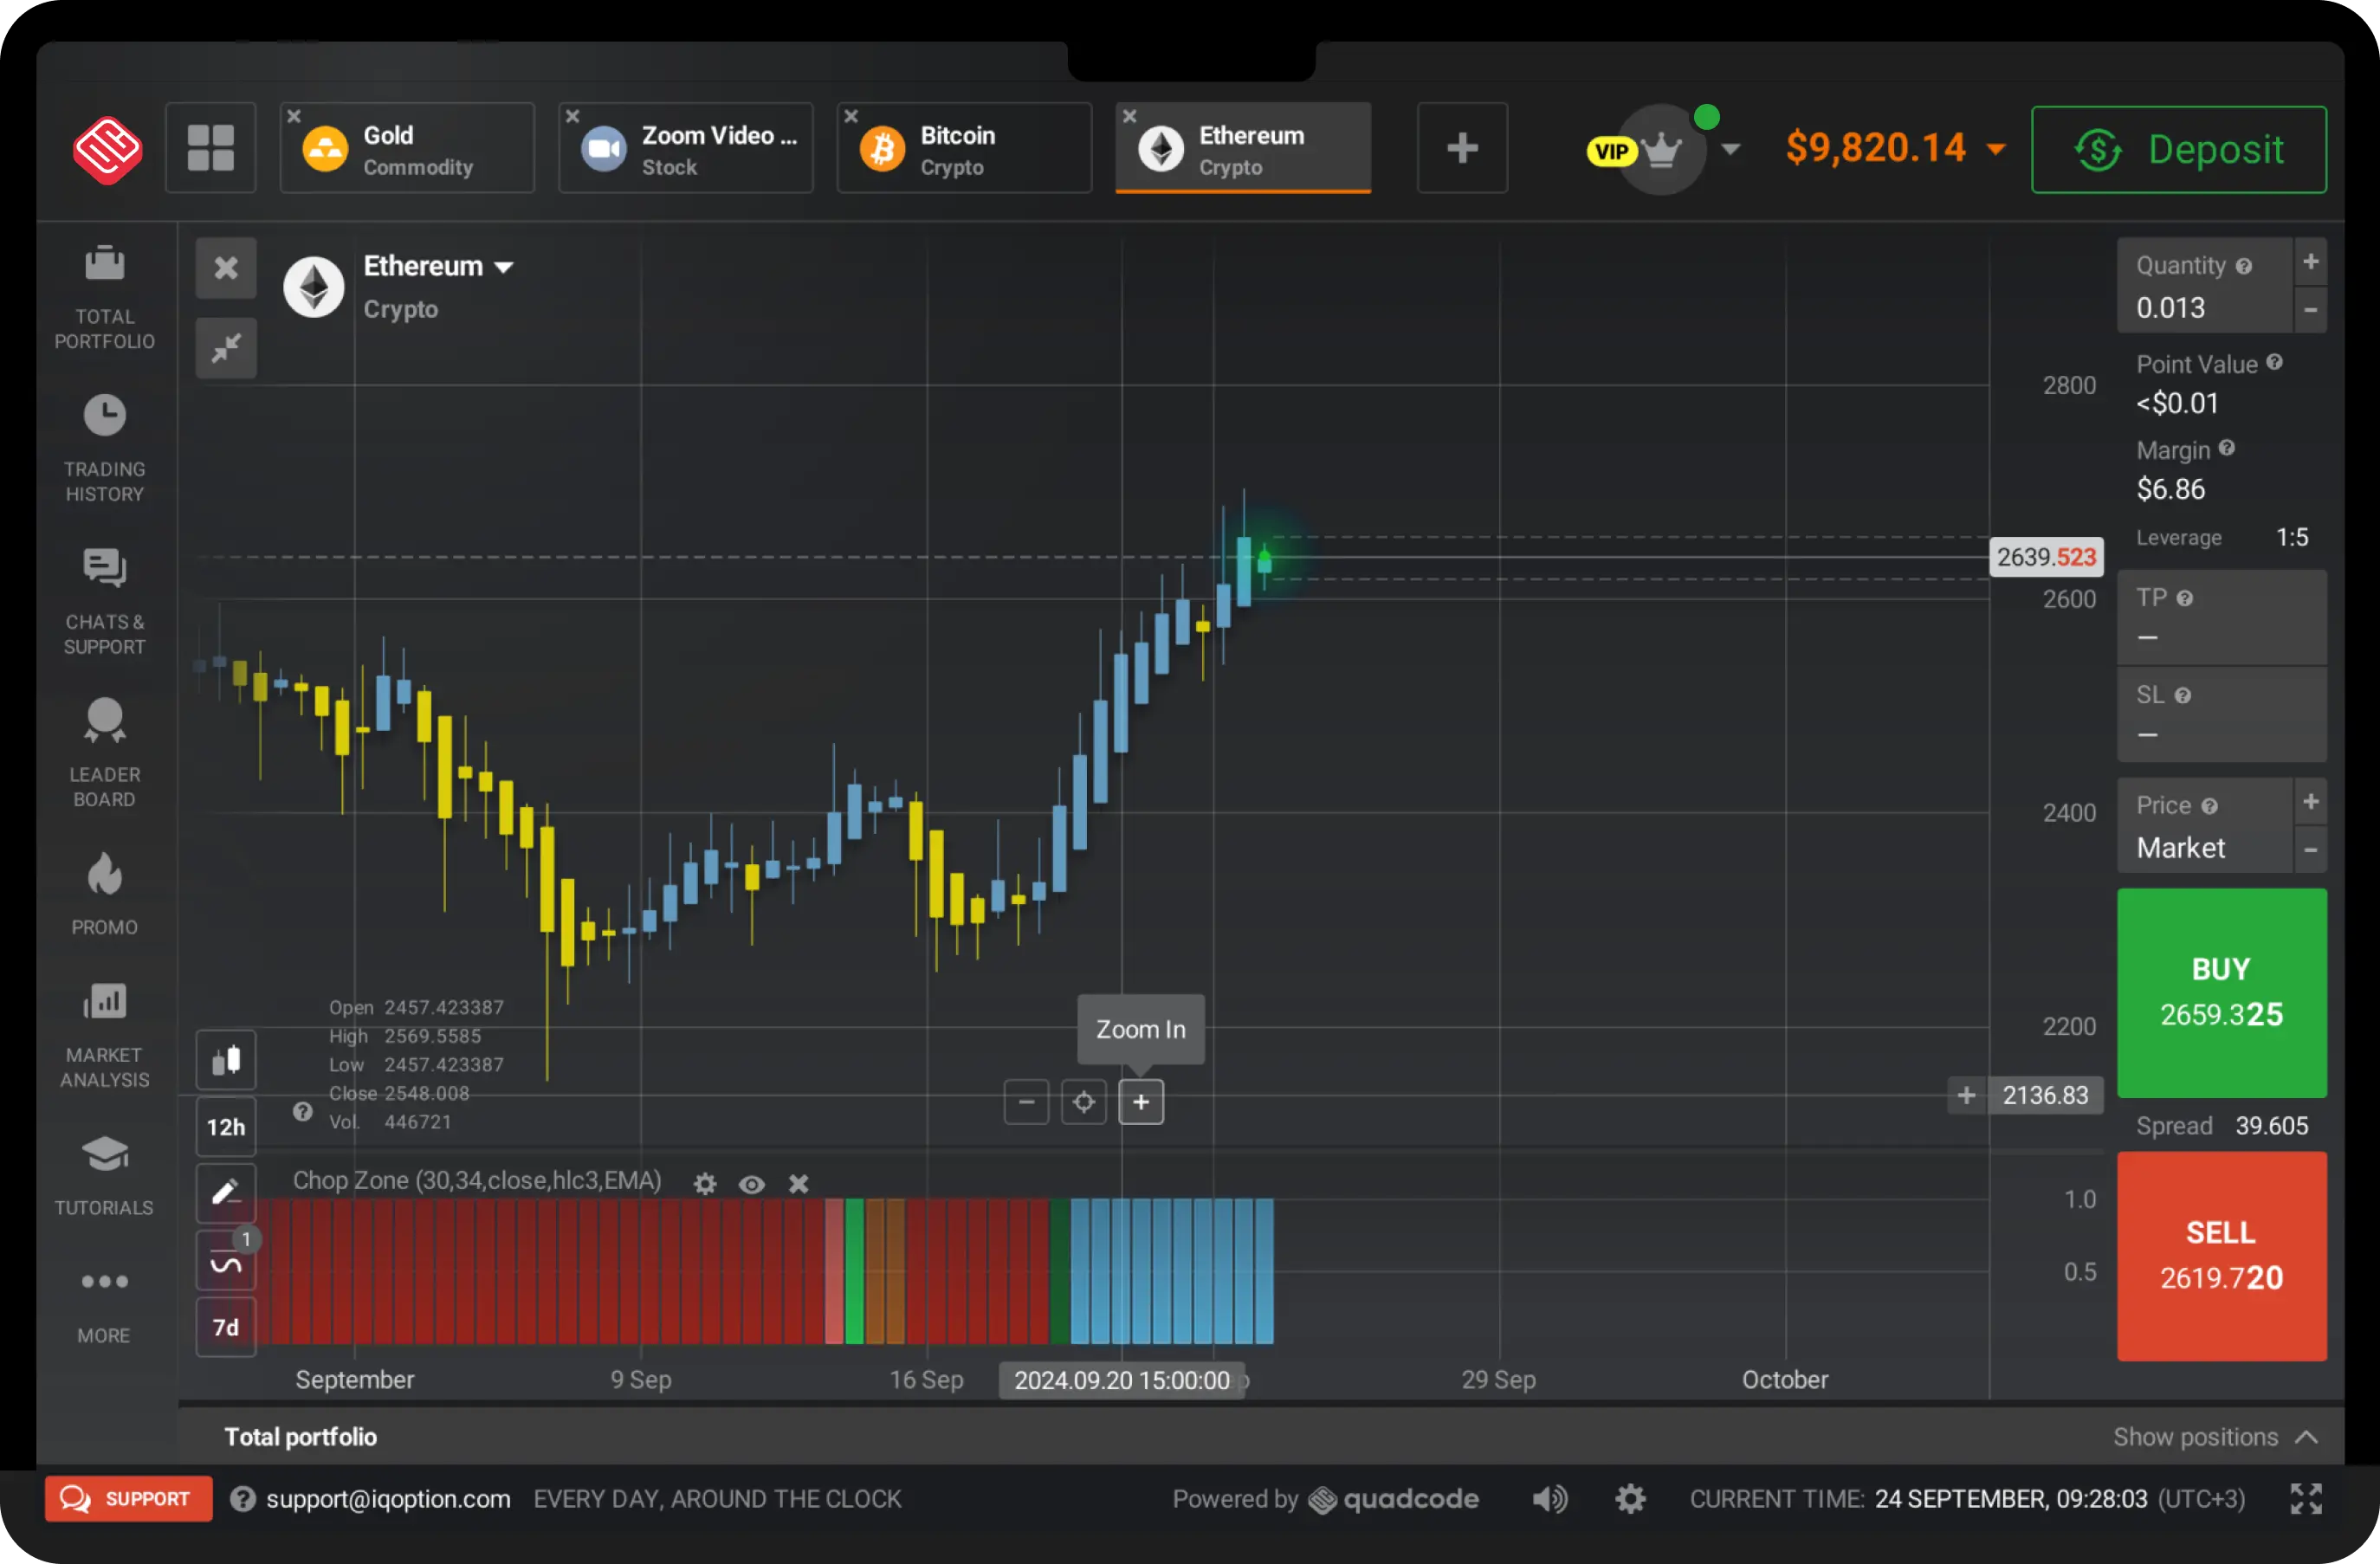Toggle fullscreen mode icon

(x=2306, y=1498)
